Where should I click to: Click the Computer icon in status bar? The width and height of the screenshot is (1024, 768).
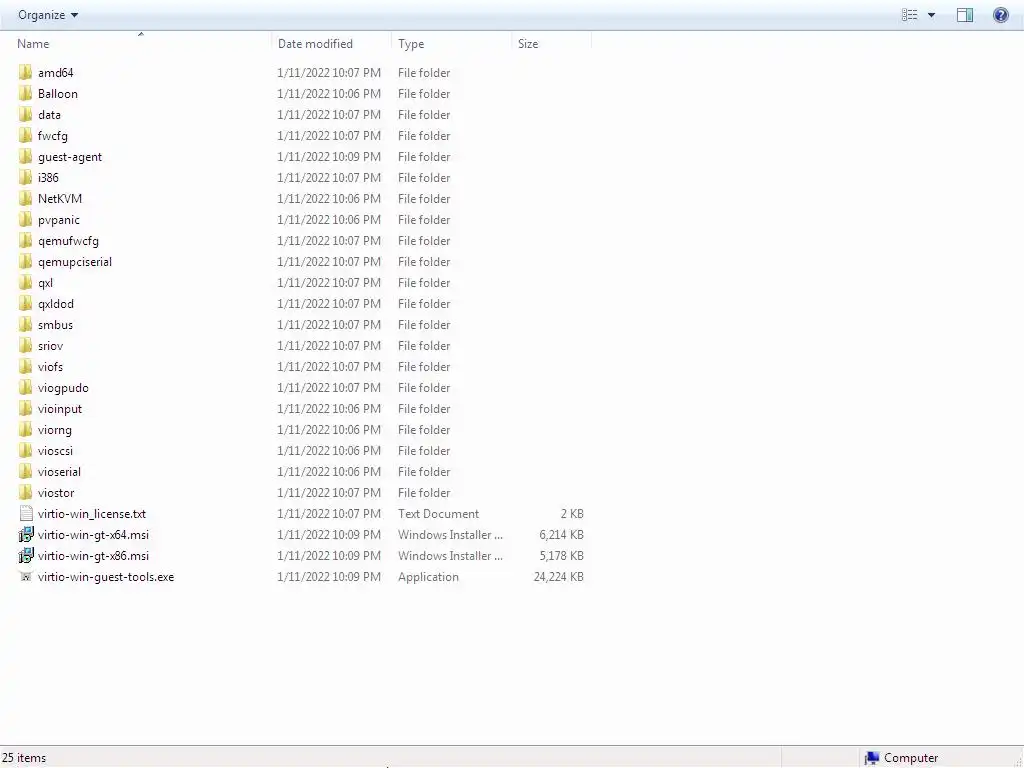point(872,758)
